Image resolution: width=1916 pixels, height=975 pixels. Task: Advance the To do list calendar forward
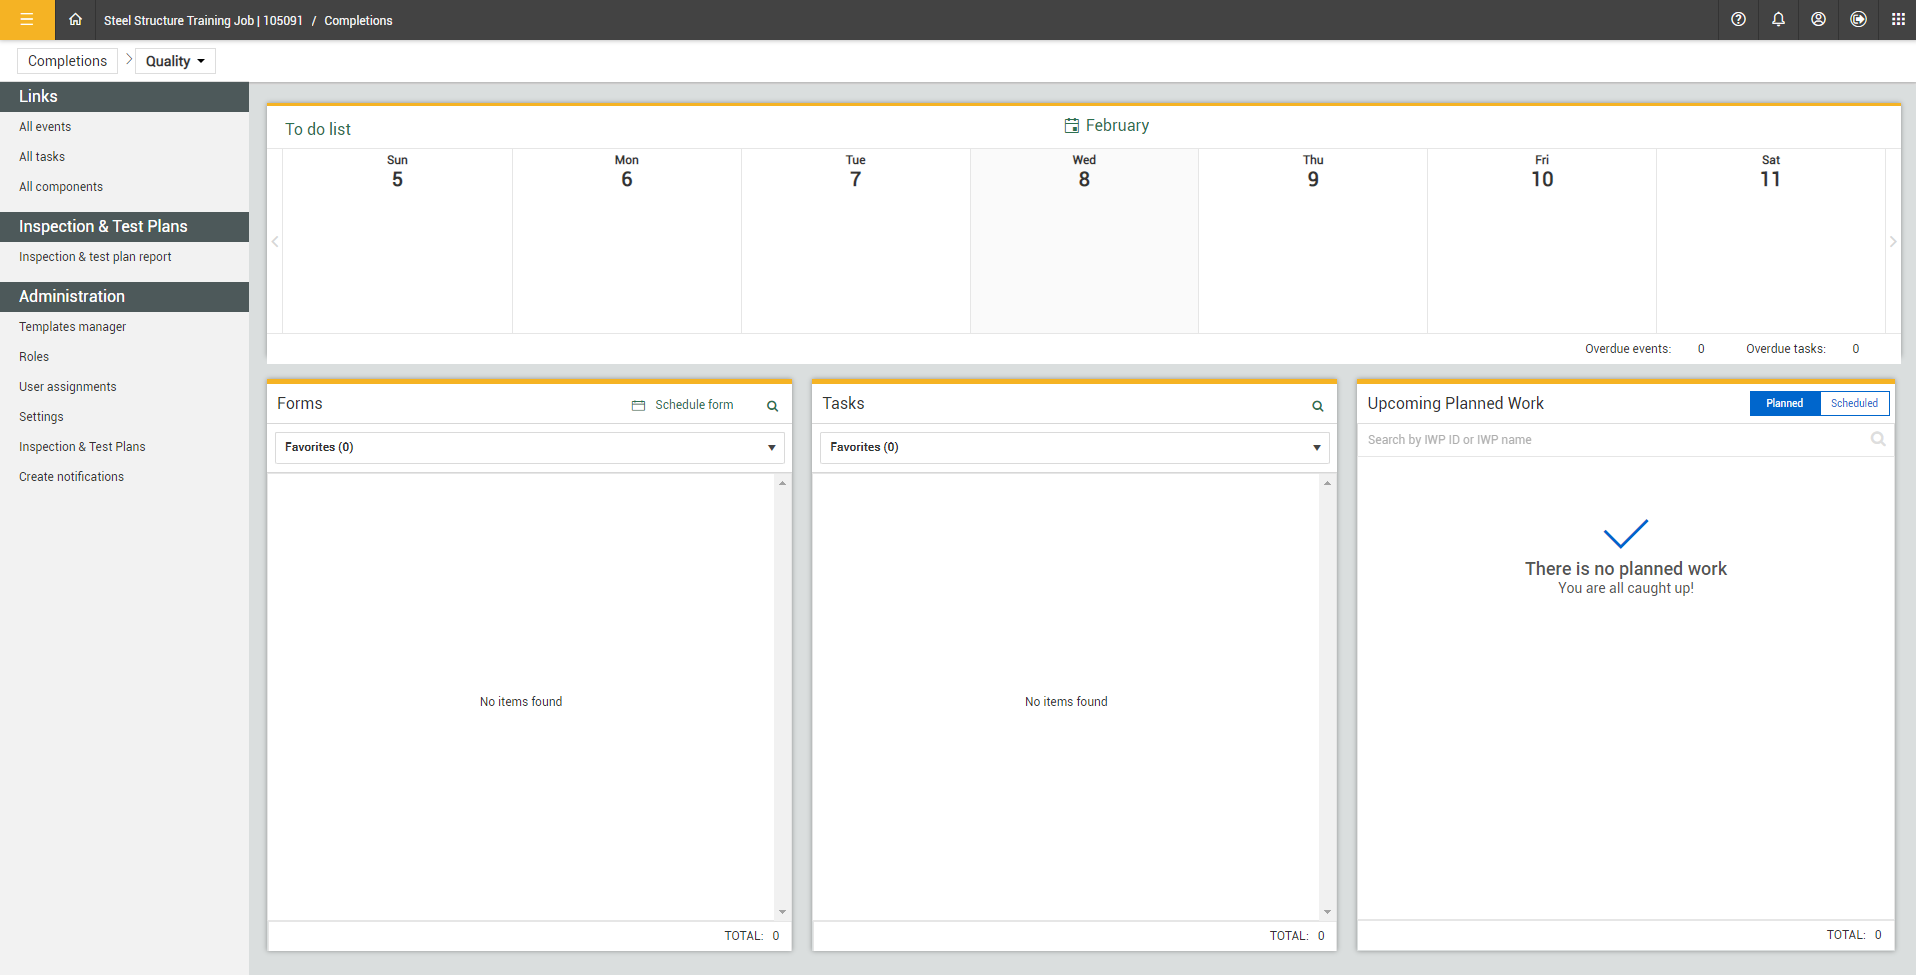point(1893,241)
